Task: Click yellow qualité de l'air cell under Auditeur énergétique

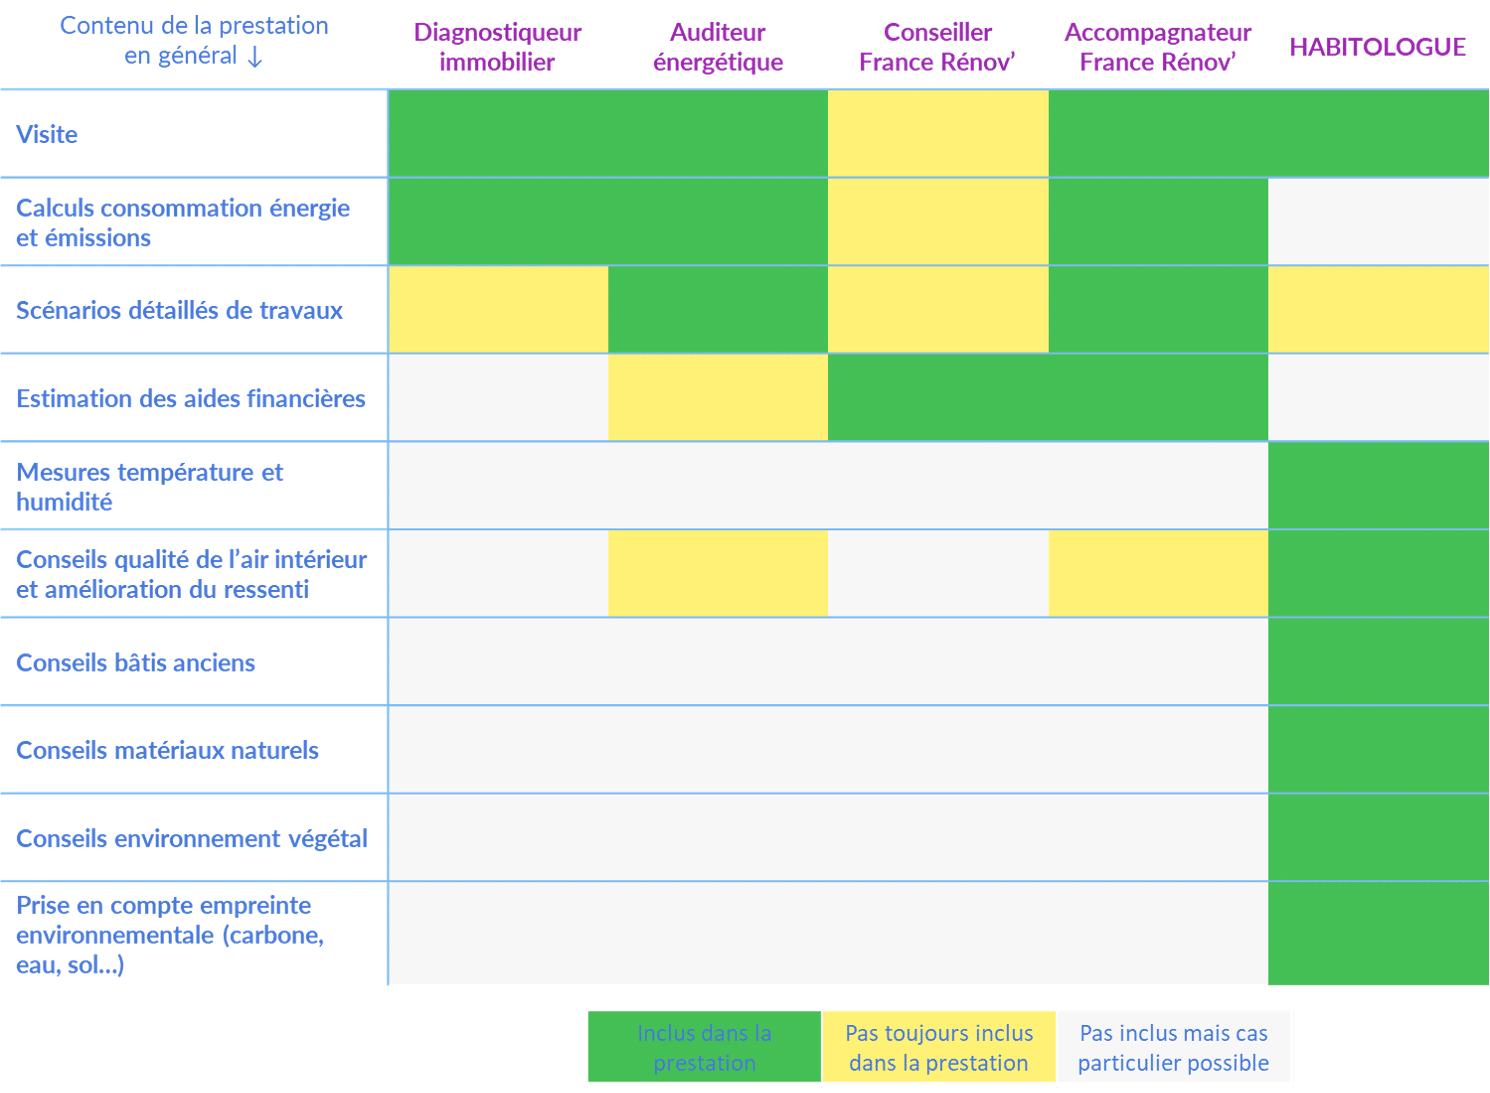Action: pos(718,574)
